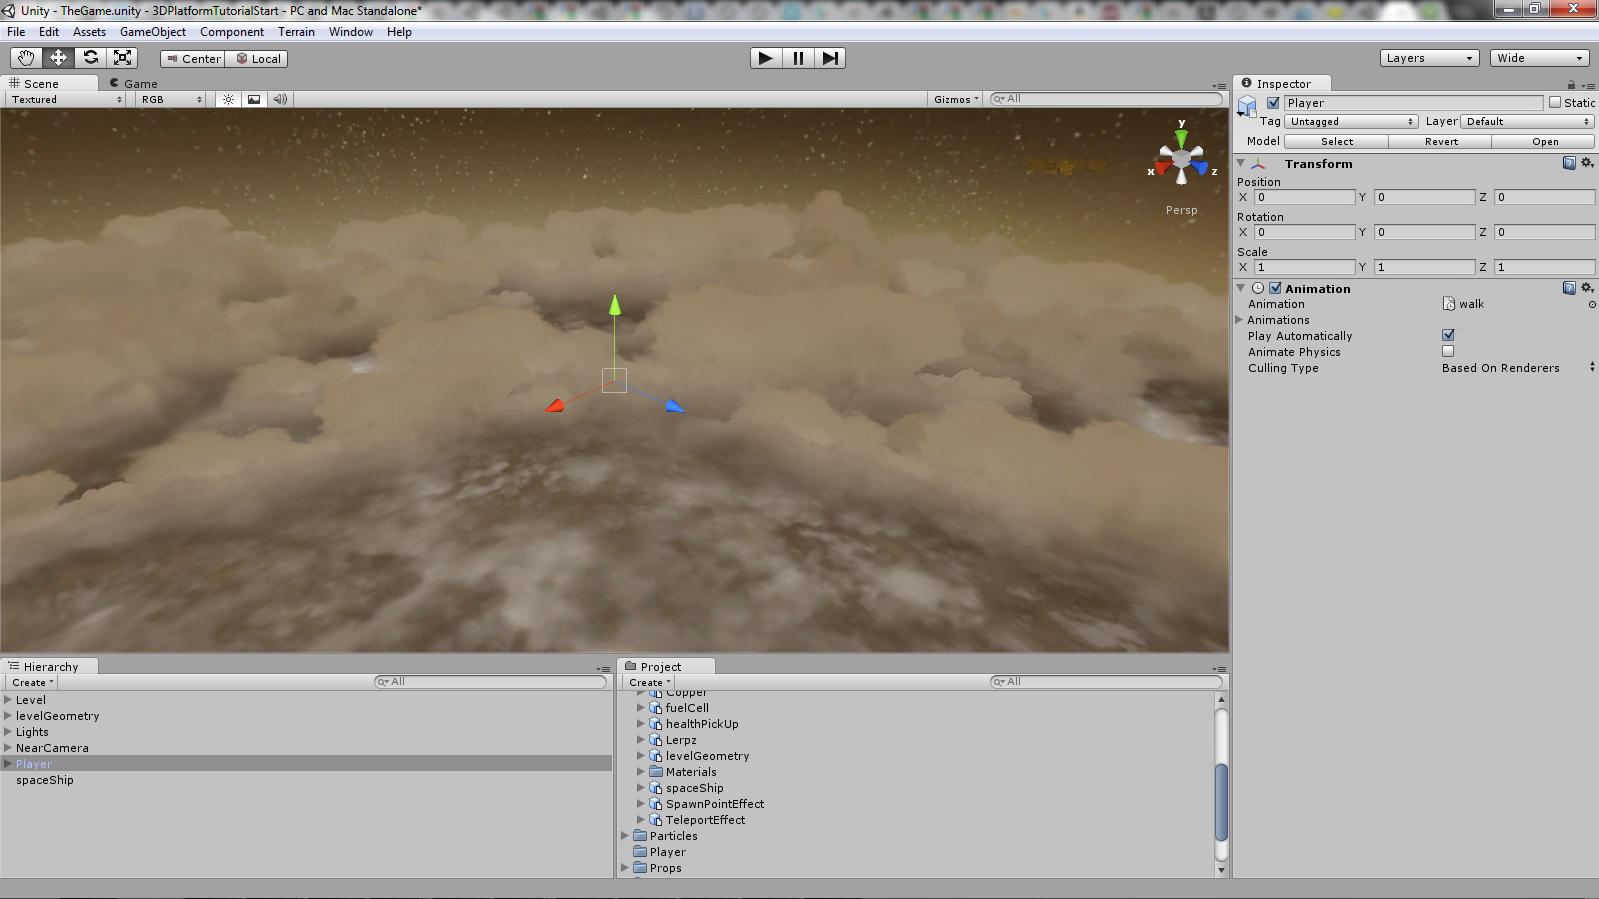This screenshot has width=1599, height=899.
Task: Open the Animation clip object picker circle
Action: tap(1592, 304)
